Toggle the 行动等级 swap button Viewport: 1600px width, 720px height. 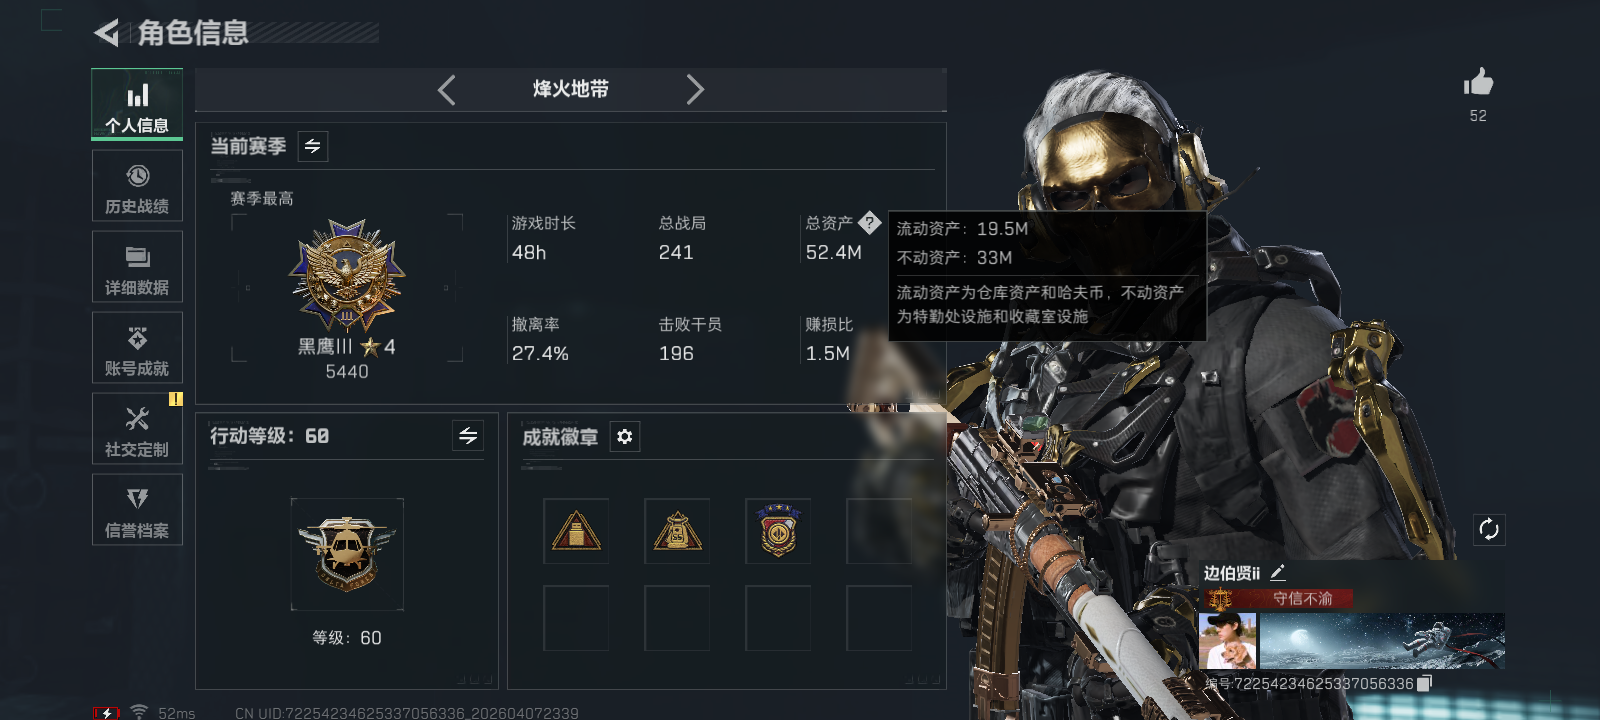[468, 435]
